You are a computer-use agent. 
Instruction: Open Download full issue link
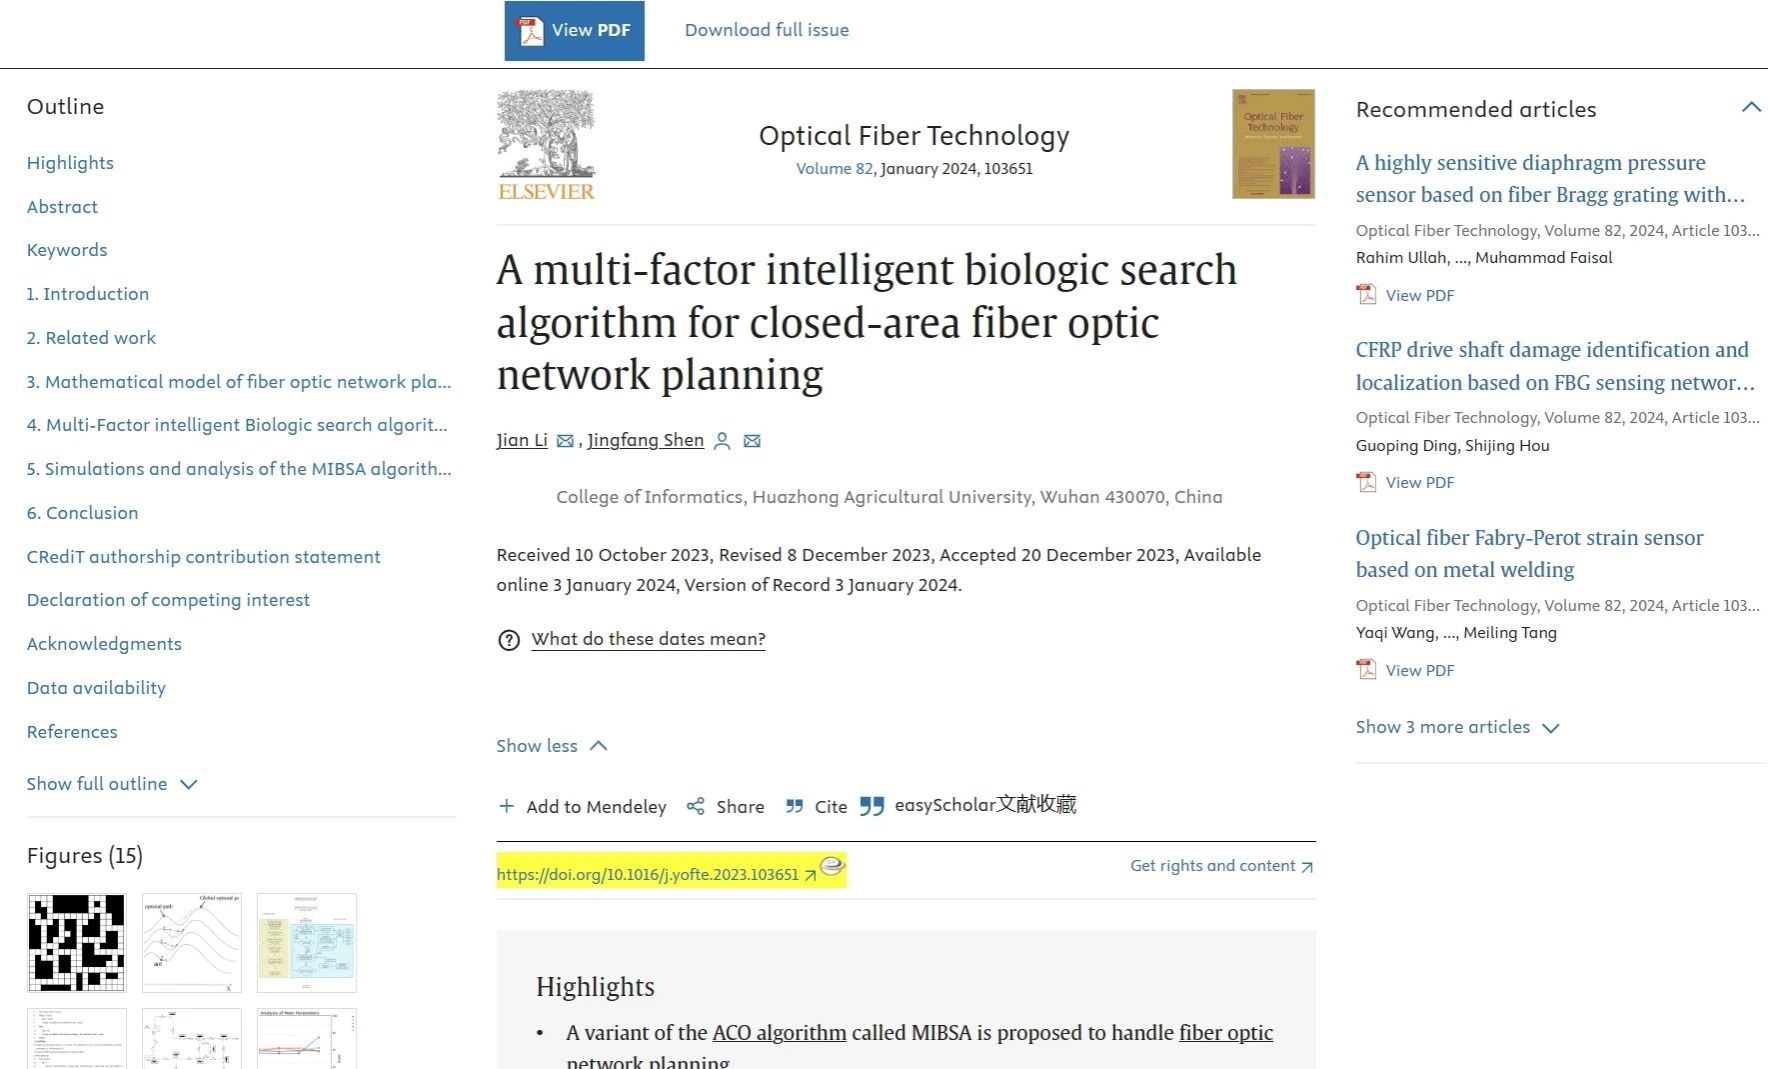click(x=766, y=30)
